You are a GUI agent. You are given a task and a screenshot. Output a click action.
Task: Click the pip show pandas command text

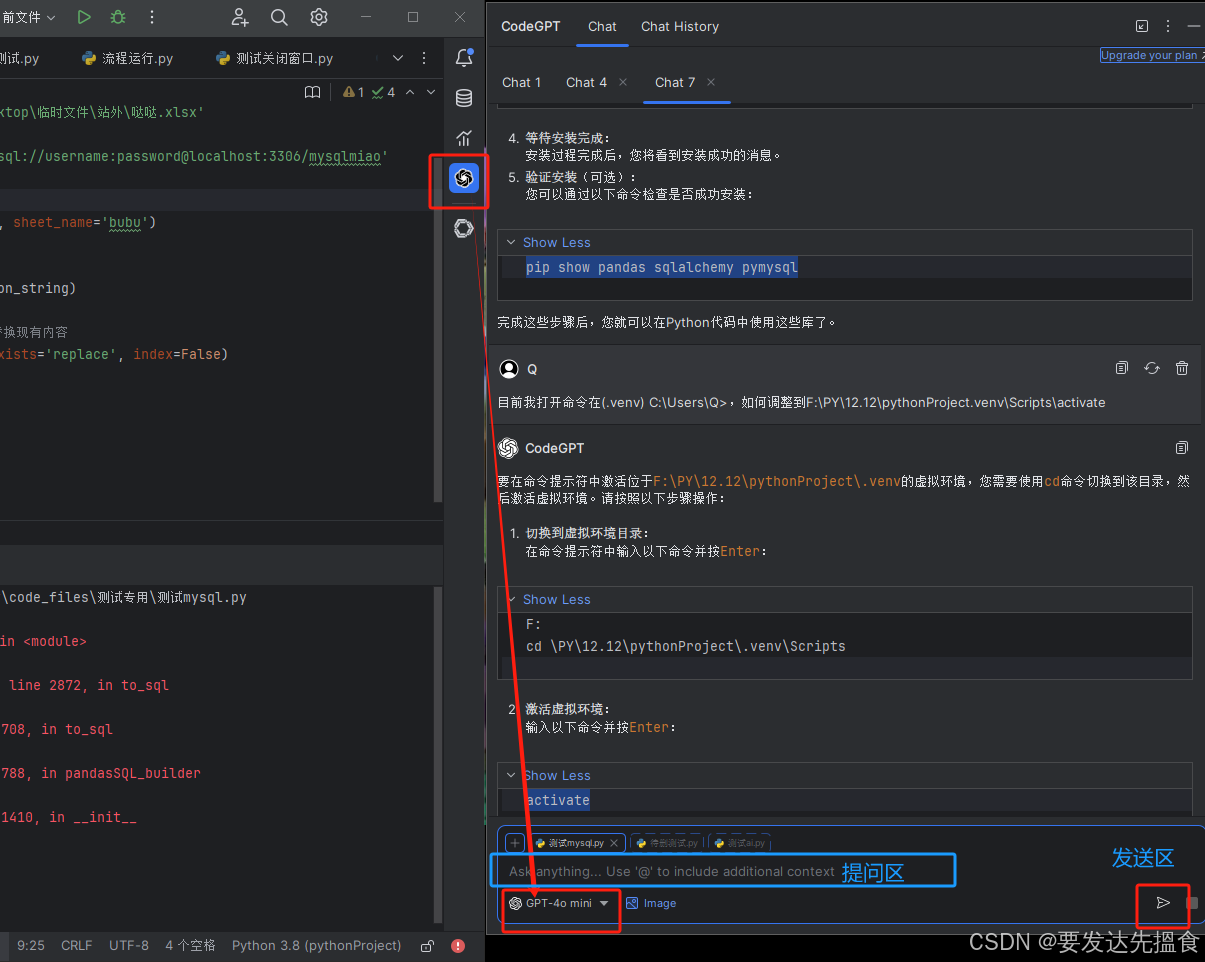coord(661,267)
